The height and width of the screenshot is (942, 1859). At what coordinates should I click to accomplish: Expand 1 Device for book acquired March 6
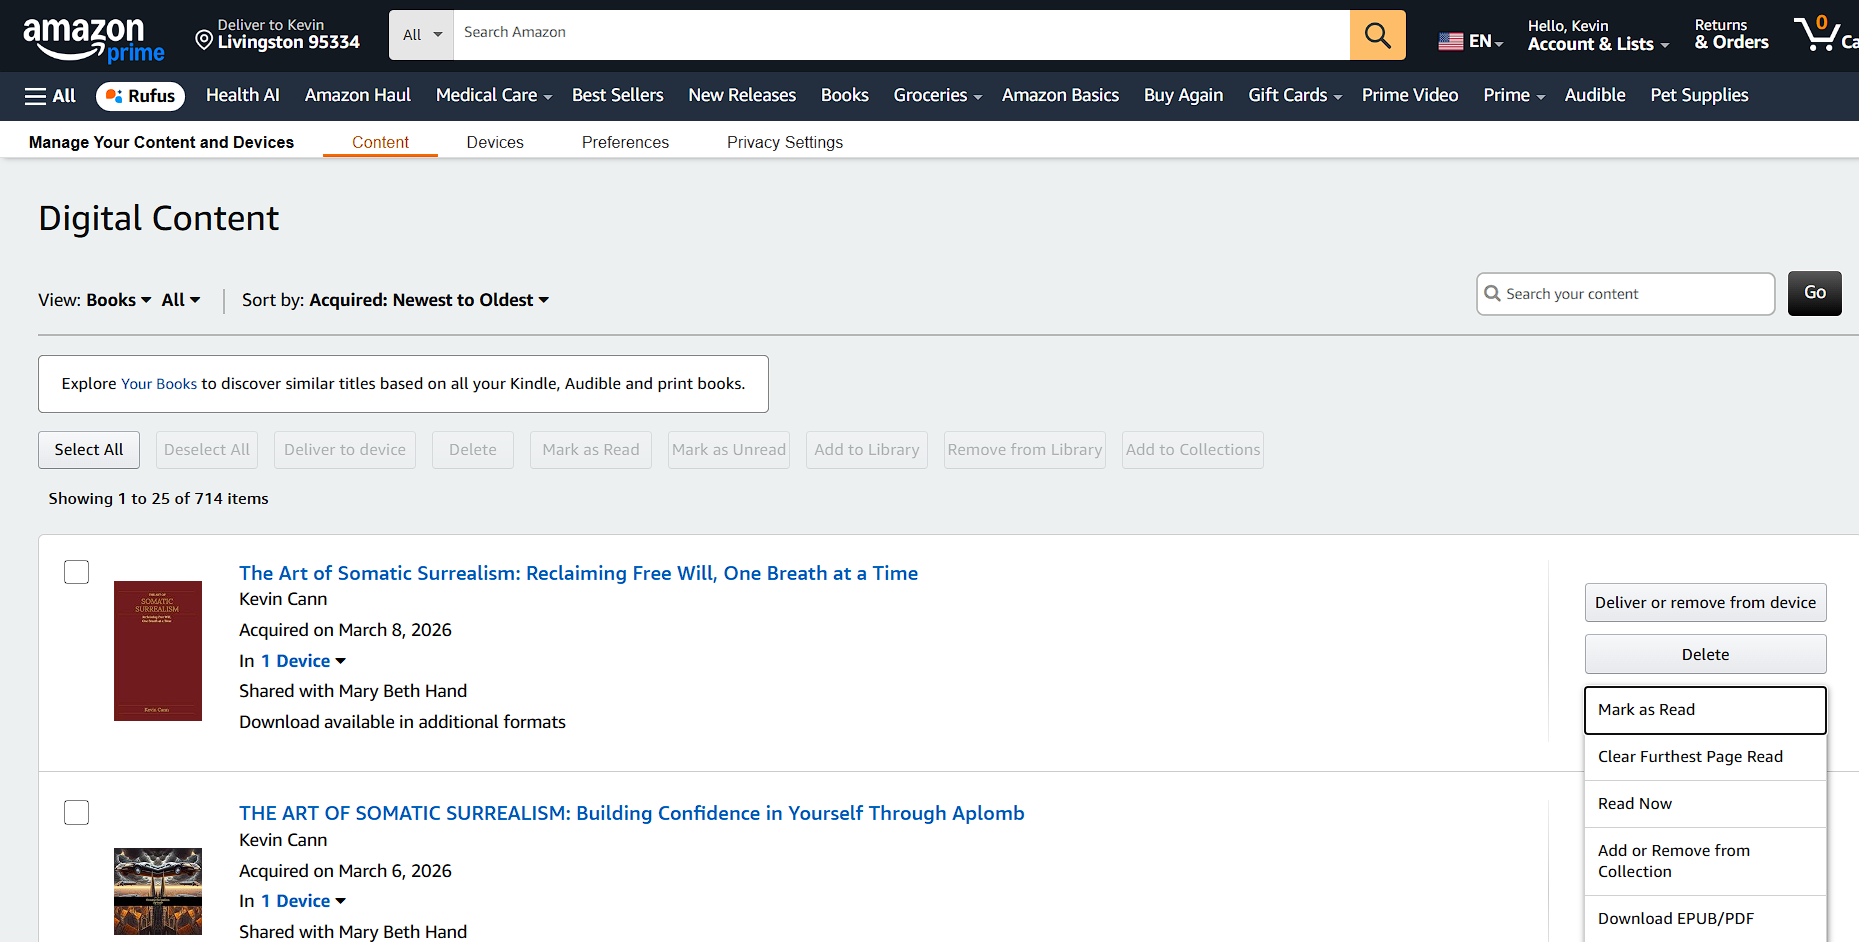[x=303, y=901]
